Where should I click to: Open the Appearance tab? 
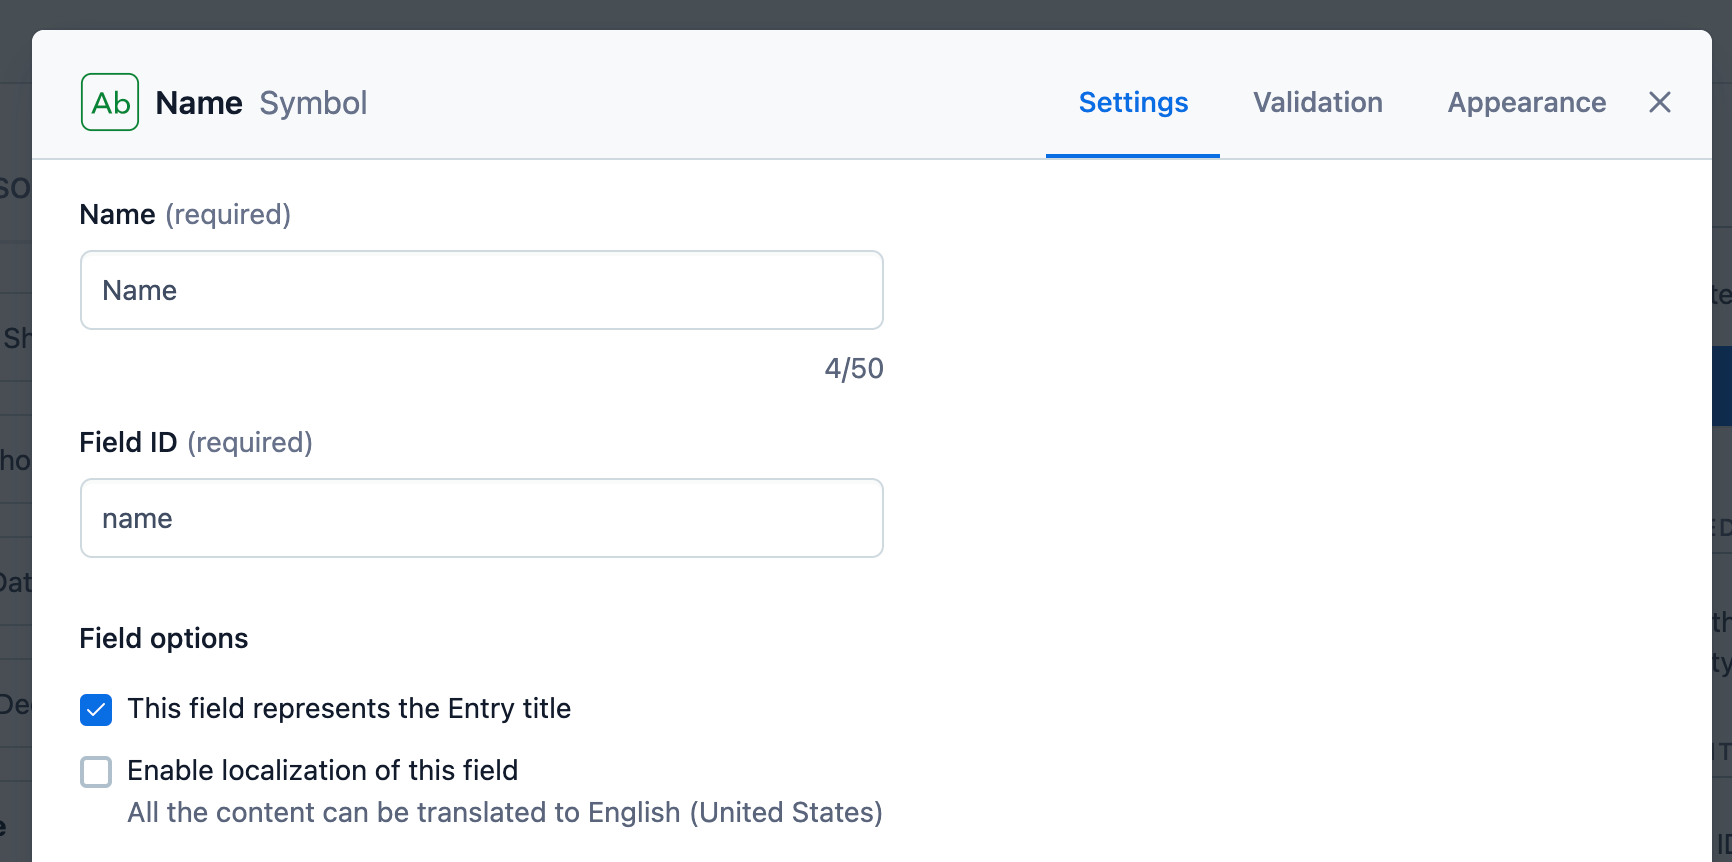point(1527,102)
